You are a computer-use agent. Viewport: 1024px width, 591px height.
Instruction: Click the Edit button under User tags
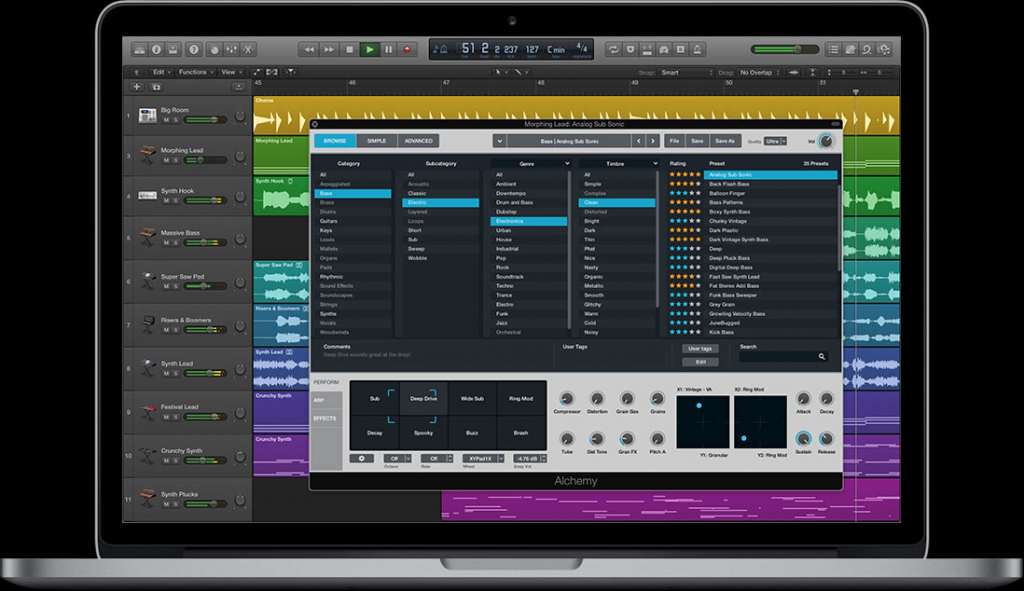coord(700,361)
